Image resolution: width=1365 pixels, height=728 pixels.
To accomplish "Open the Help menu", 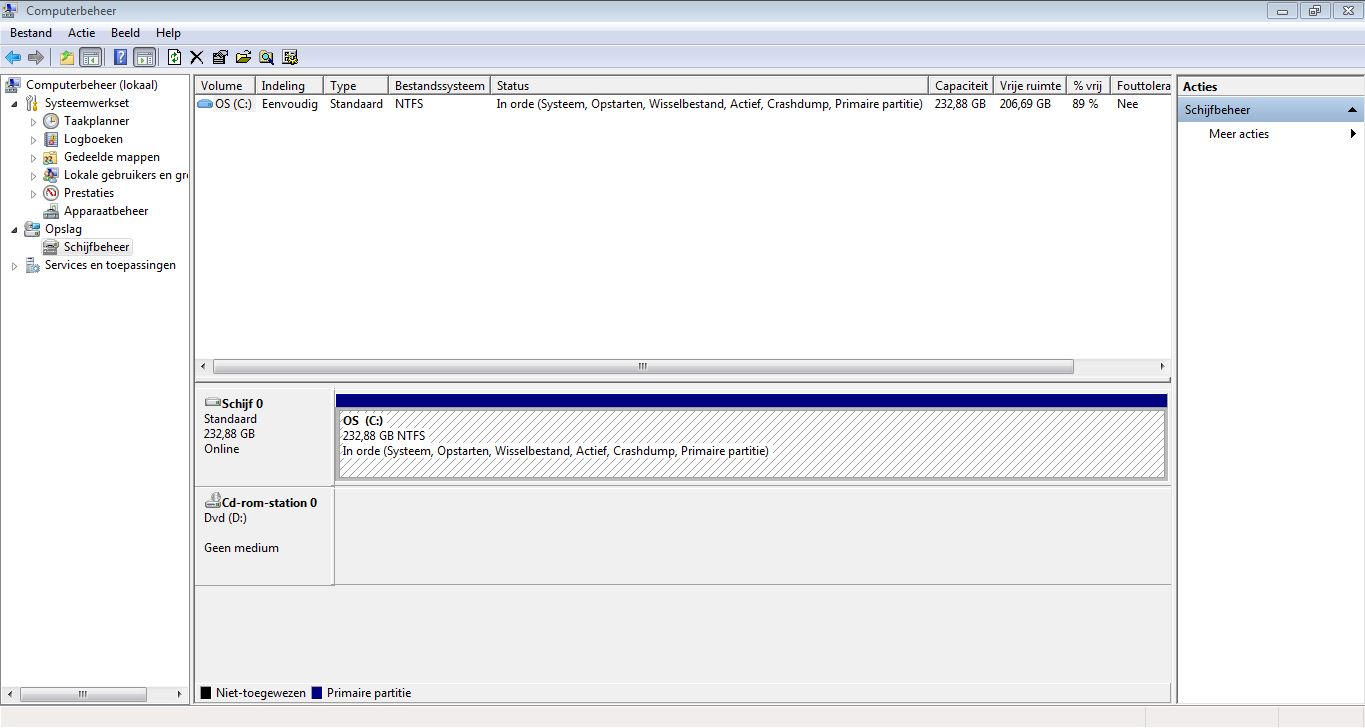I will coord(168,33).
